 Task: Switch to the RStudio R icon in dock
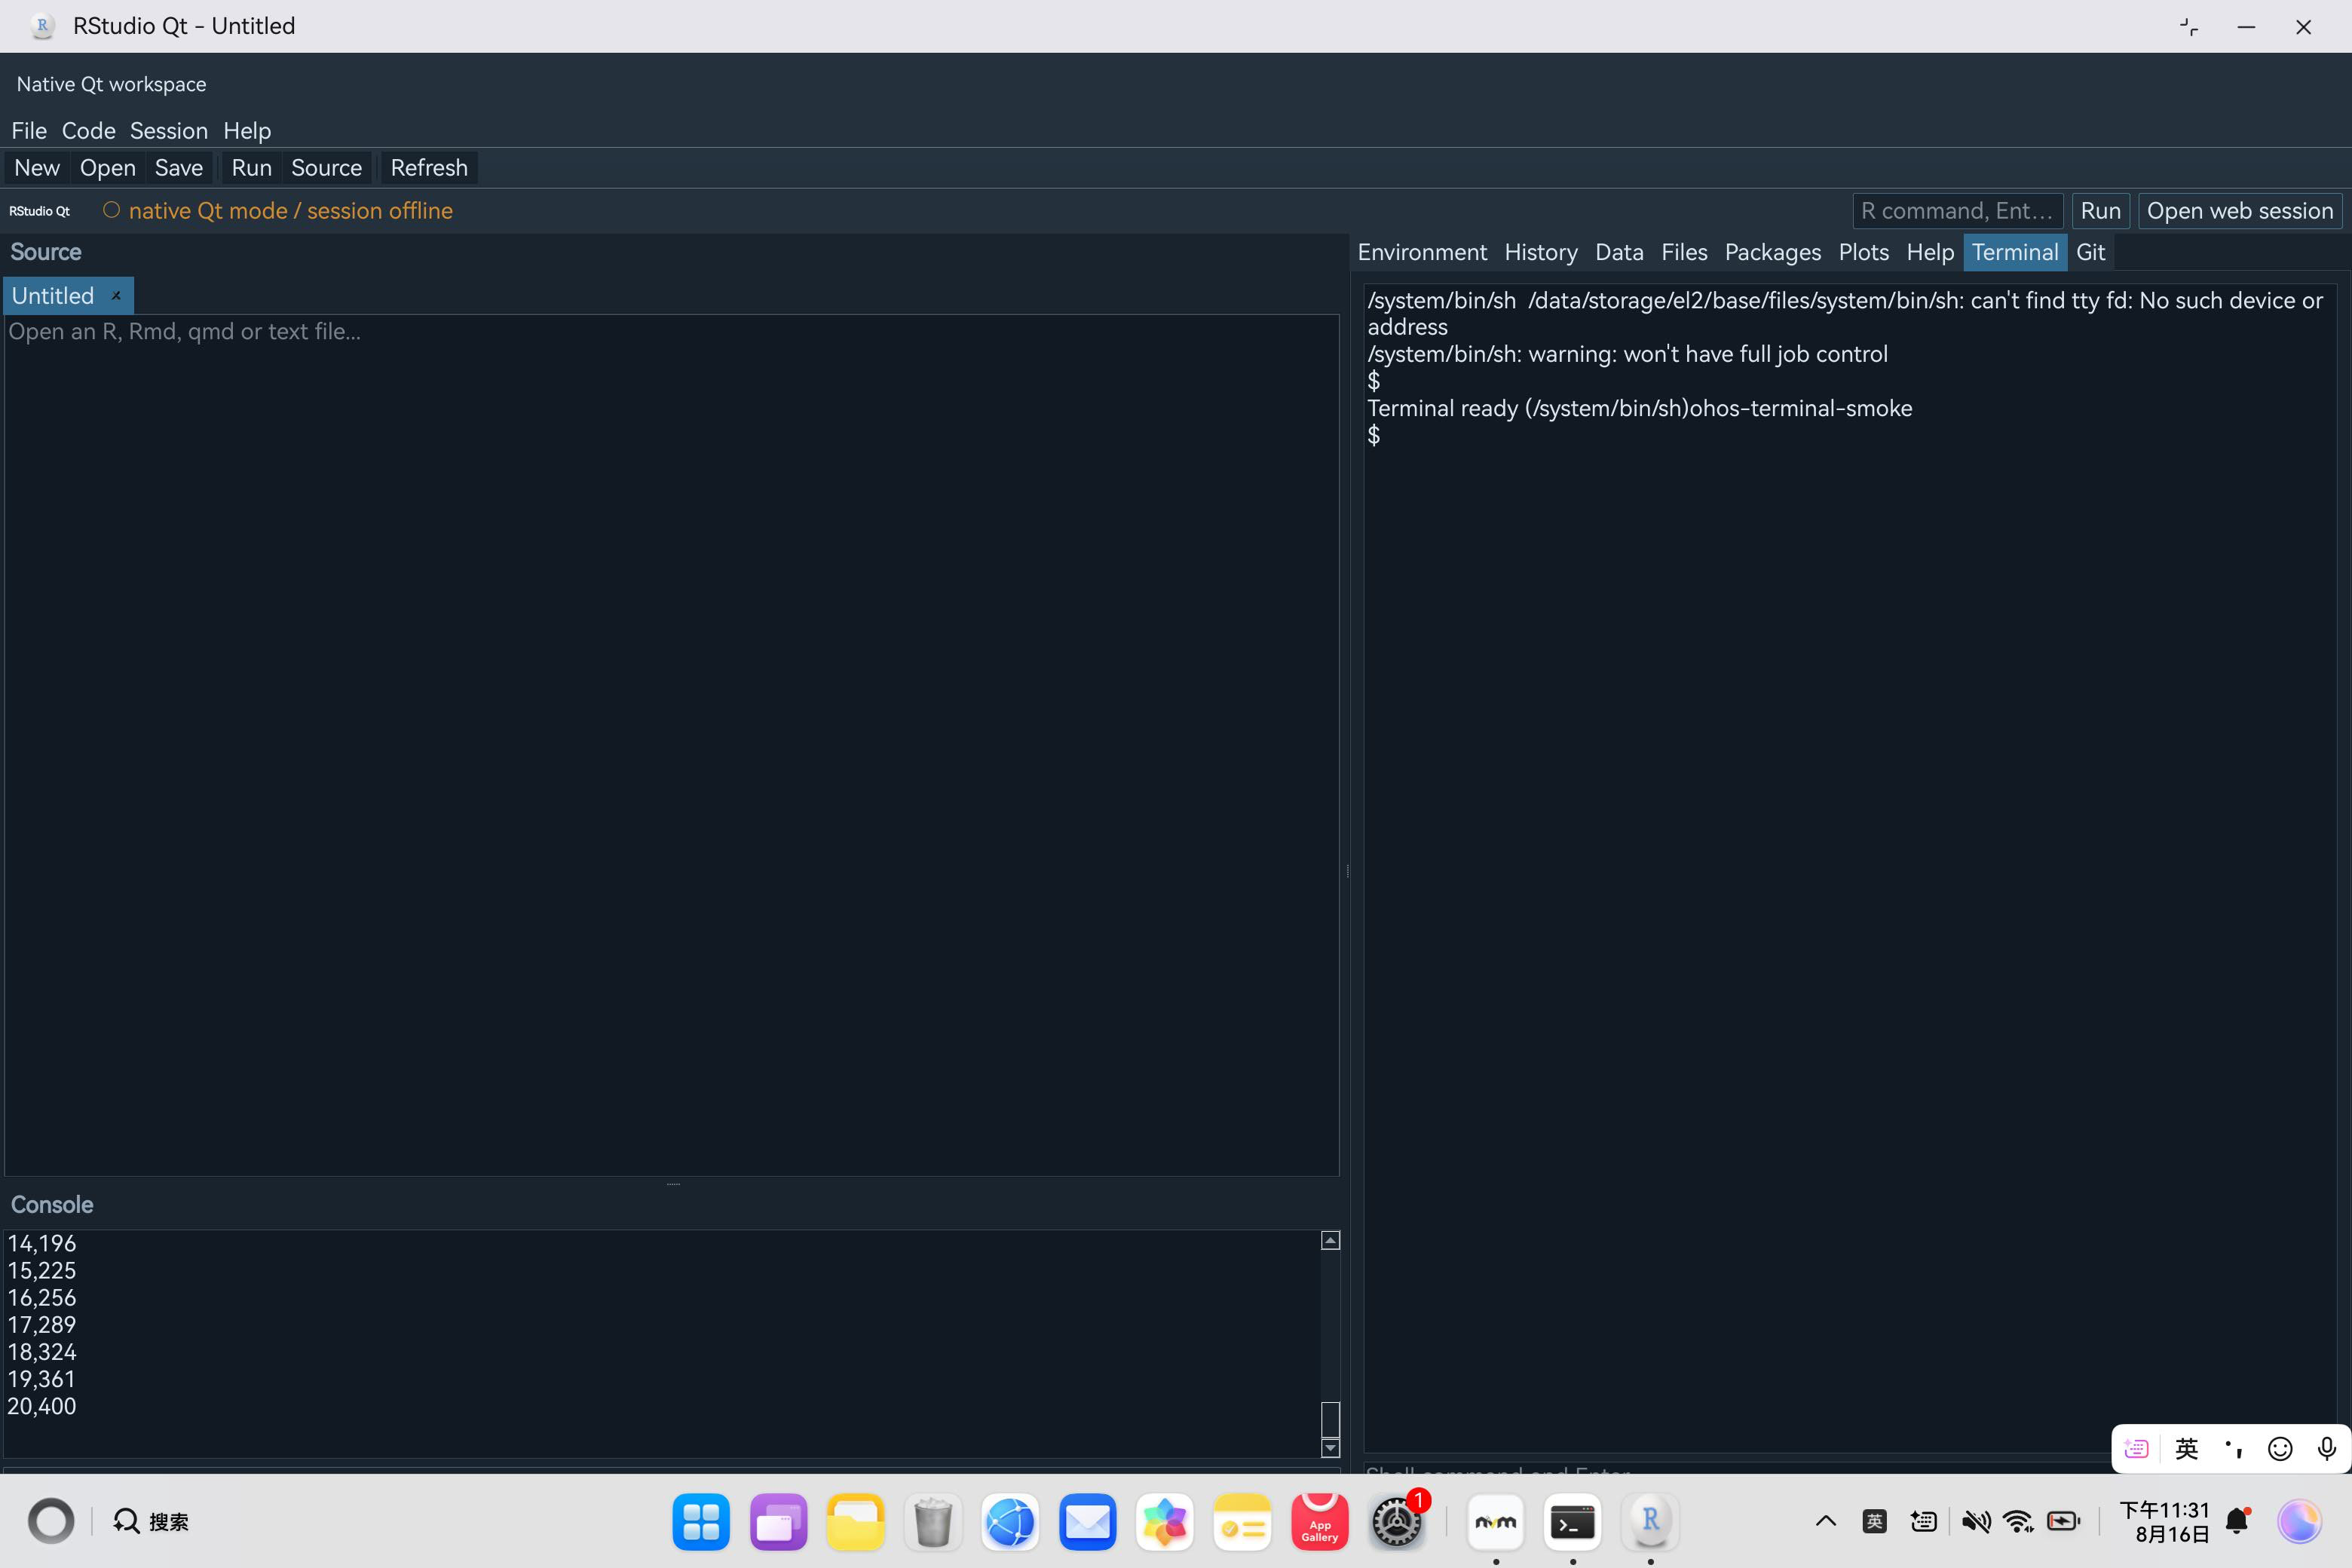pyautogui.click(x=1650, y=1522)
